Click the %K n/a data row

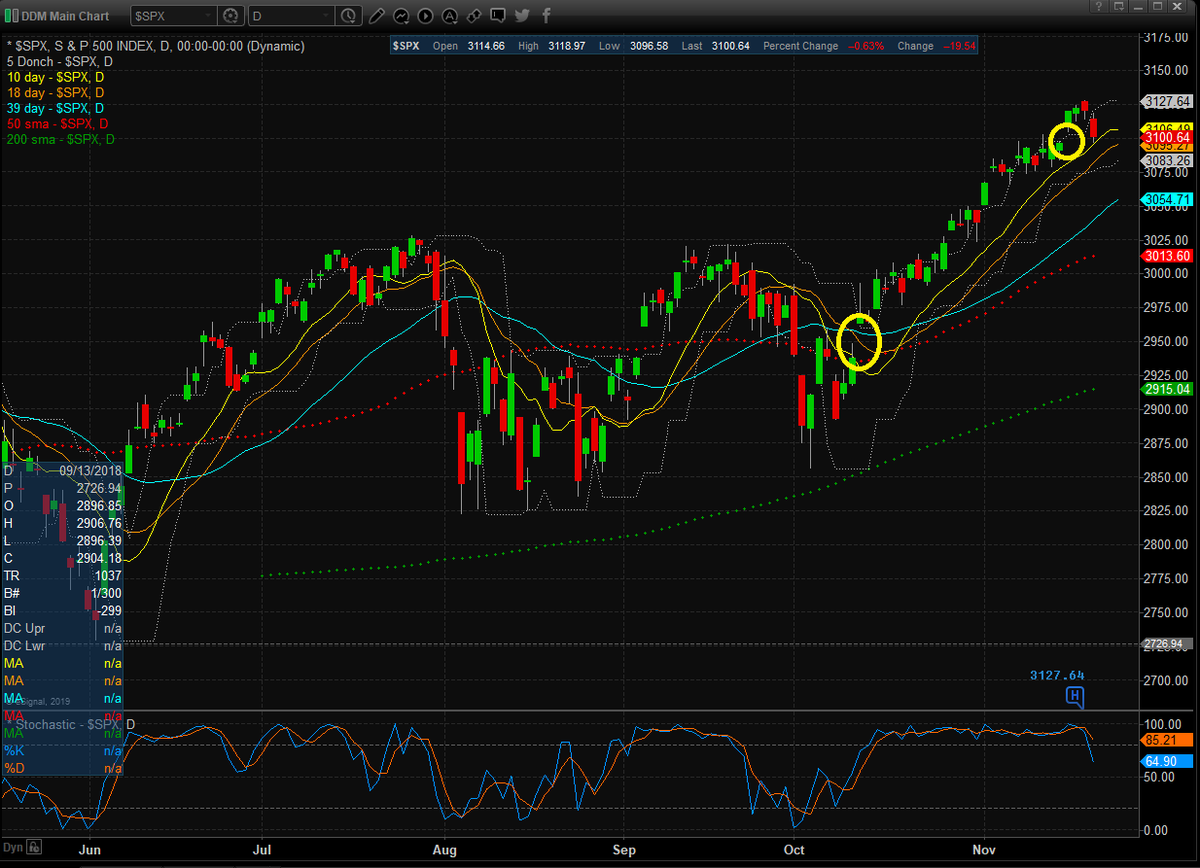click(62, 750)
